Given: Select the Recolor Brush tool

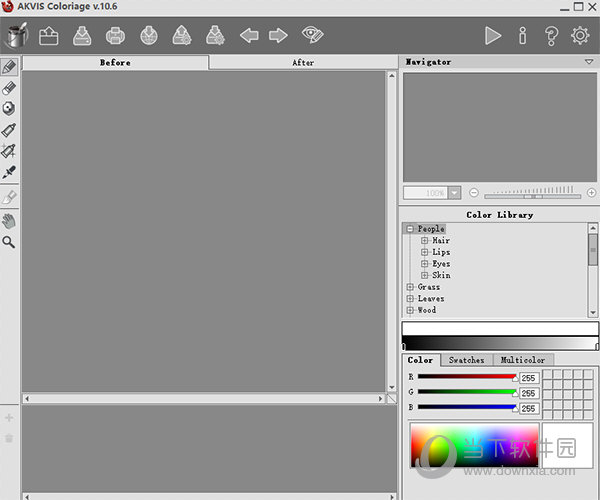Looking at the screenshot, I should 9,197.
